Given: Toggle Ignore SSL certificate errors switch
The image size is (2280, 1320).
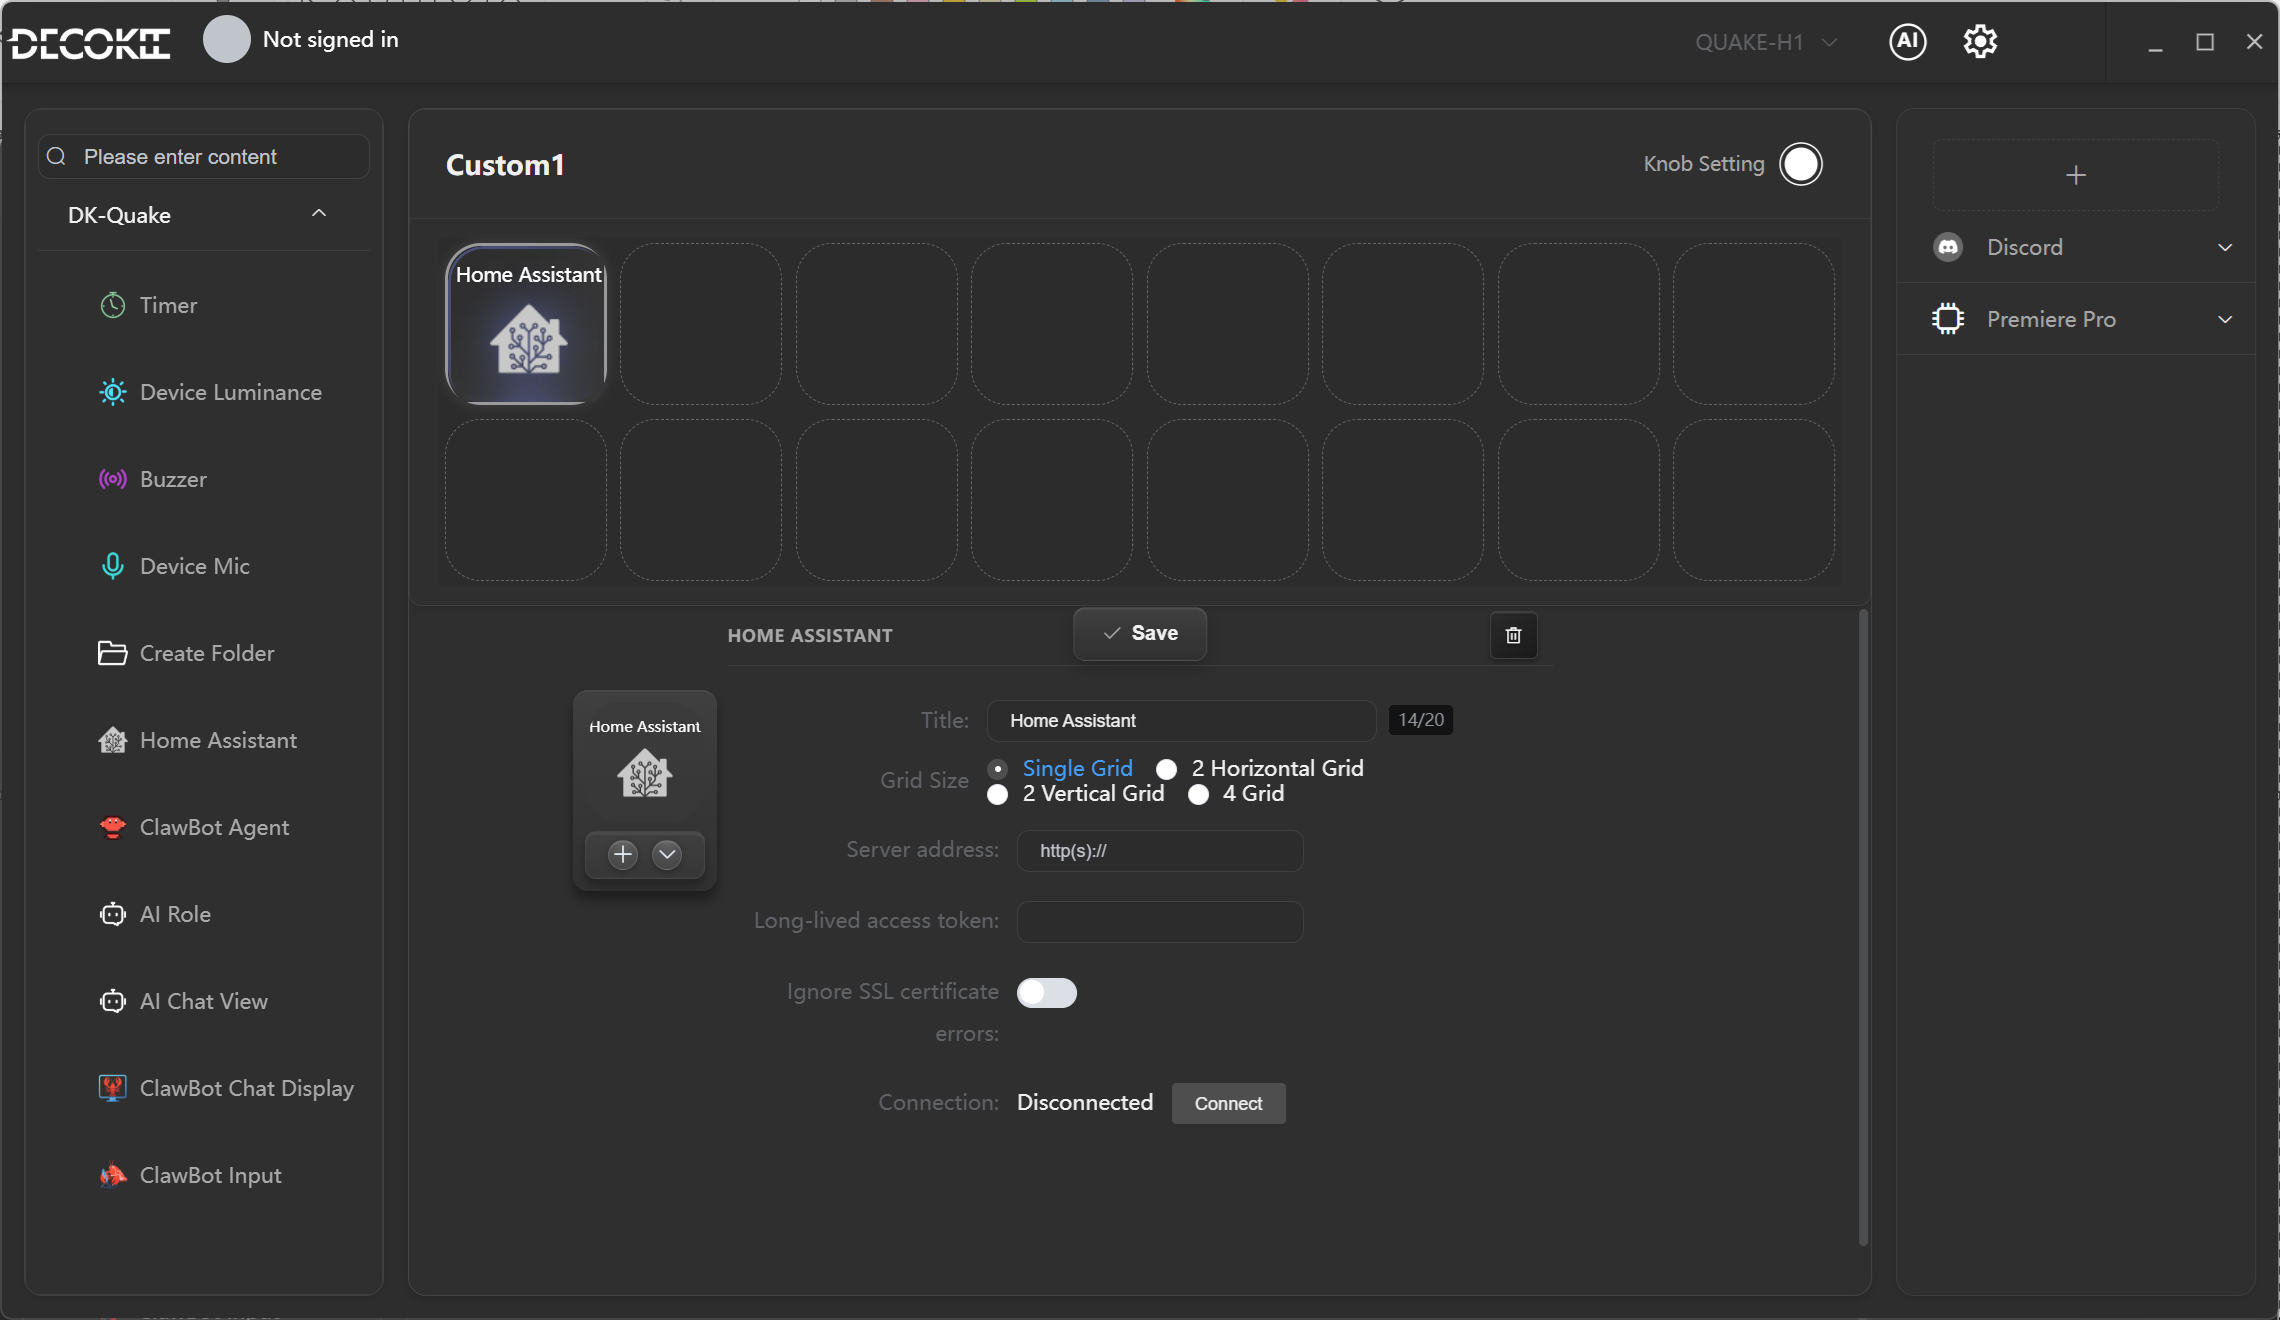Looking at the screenshot, I should 1047,992.
